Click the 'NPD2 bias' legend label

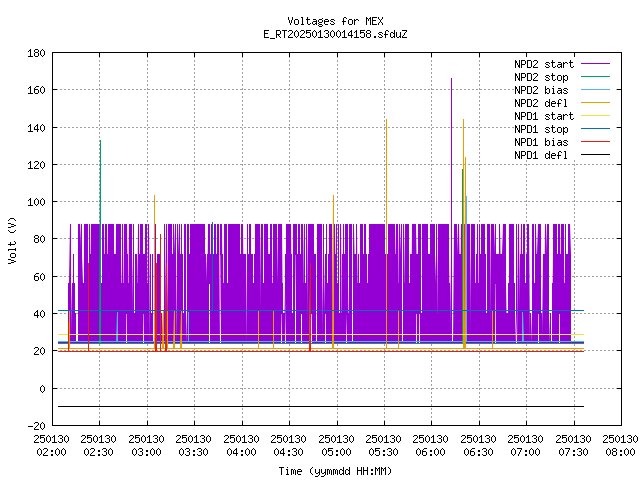(x=541, y=90)
